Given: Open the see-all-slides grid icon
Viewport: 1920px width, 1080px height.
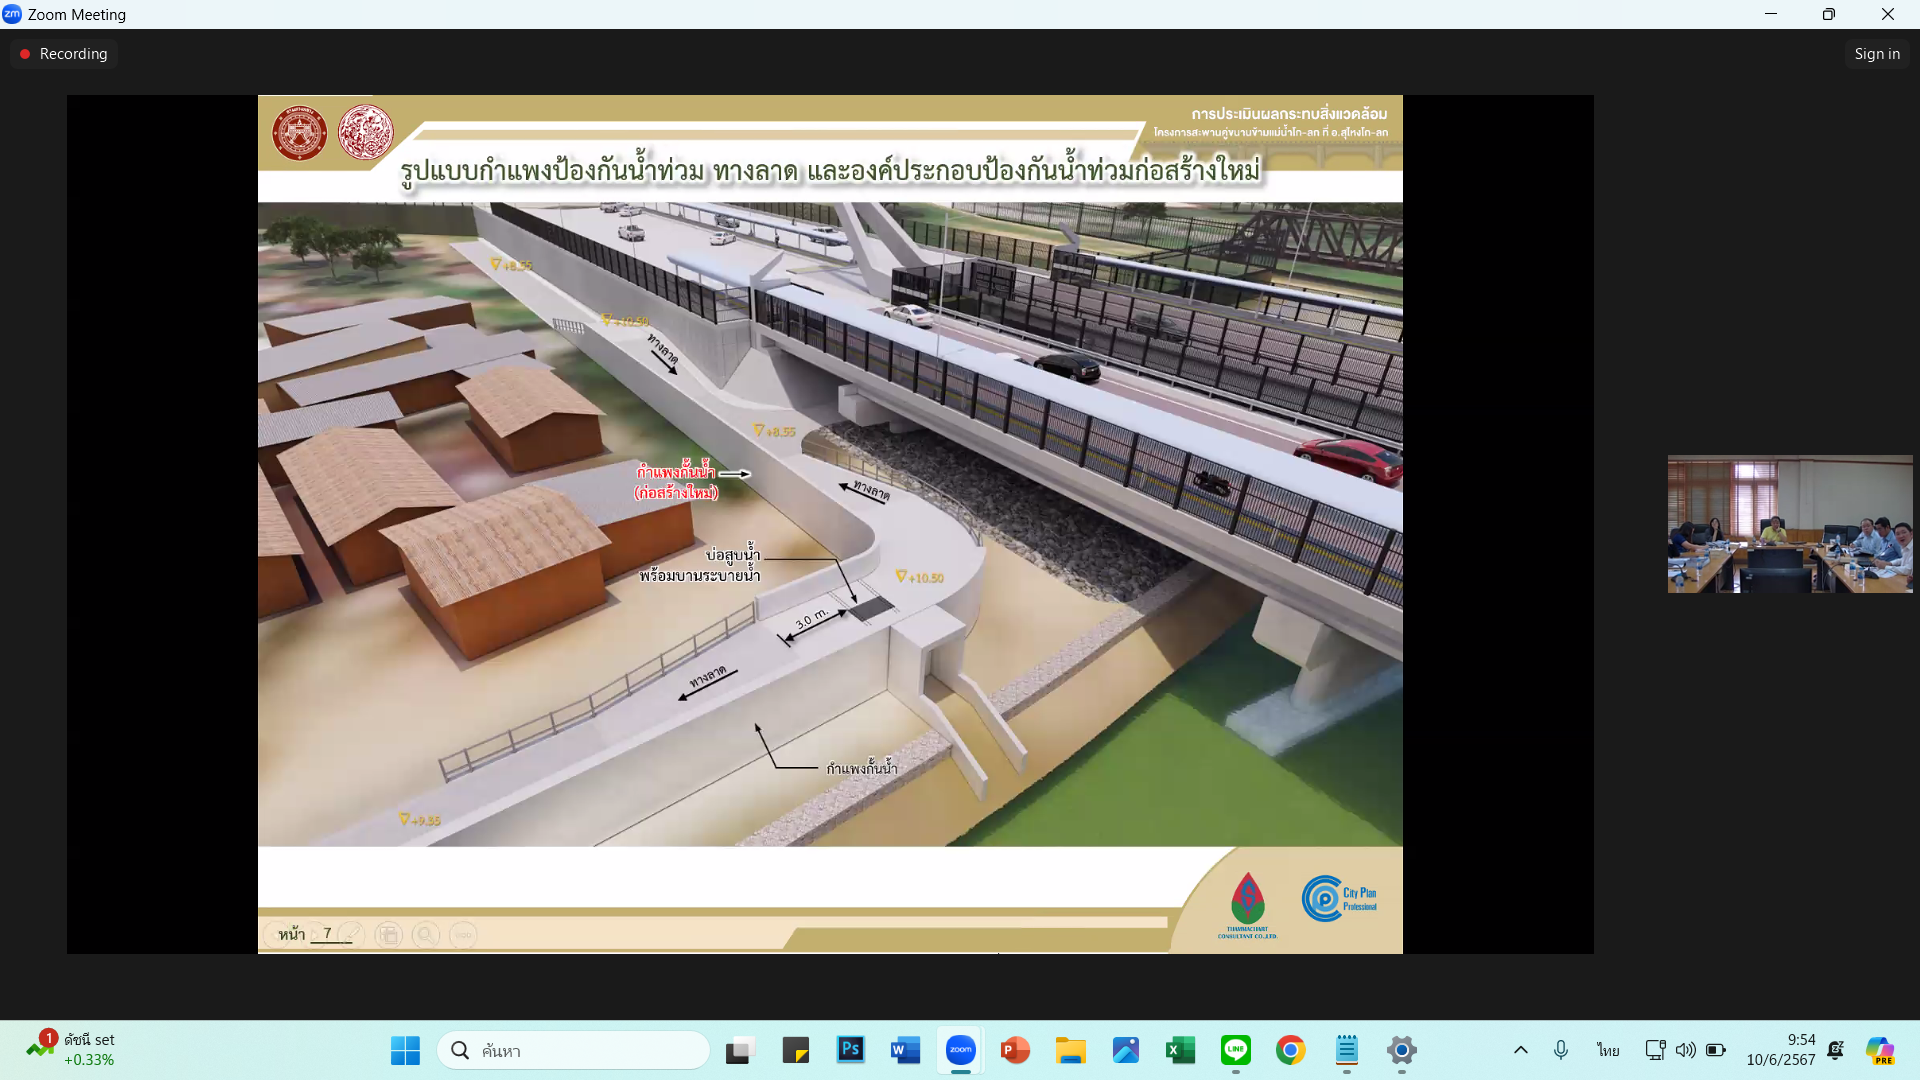Looking at the screenshot, I should [x=389, y=935].
